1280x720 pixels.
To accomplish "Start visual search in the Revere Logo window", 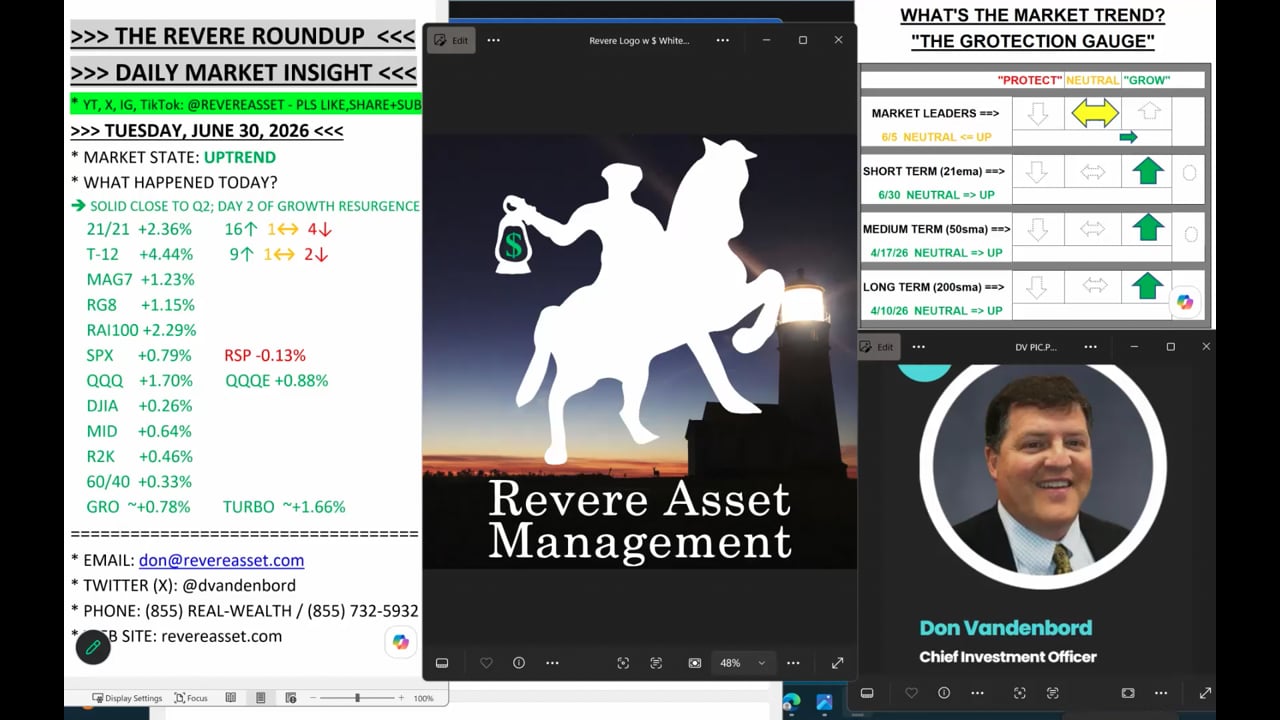I will 623,663.
